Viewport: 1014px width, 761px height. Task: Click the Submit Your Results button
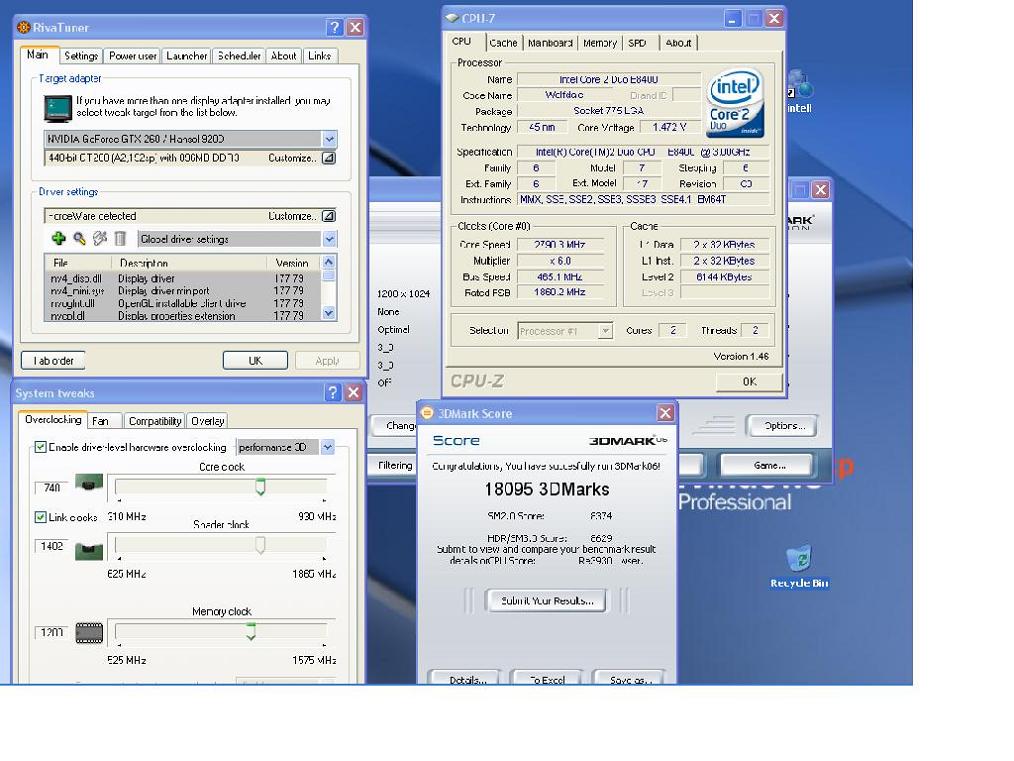[547, 600]
